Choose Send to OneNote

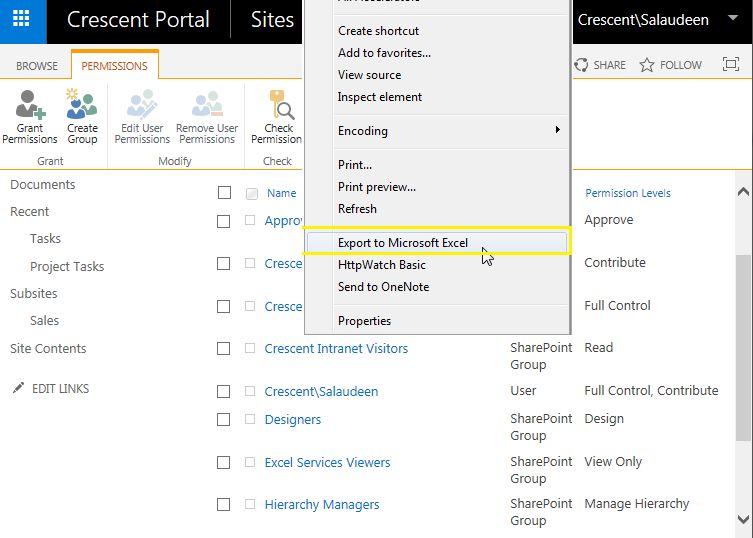click(383, 287)
